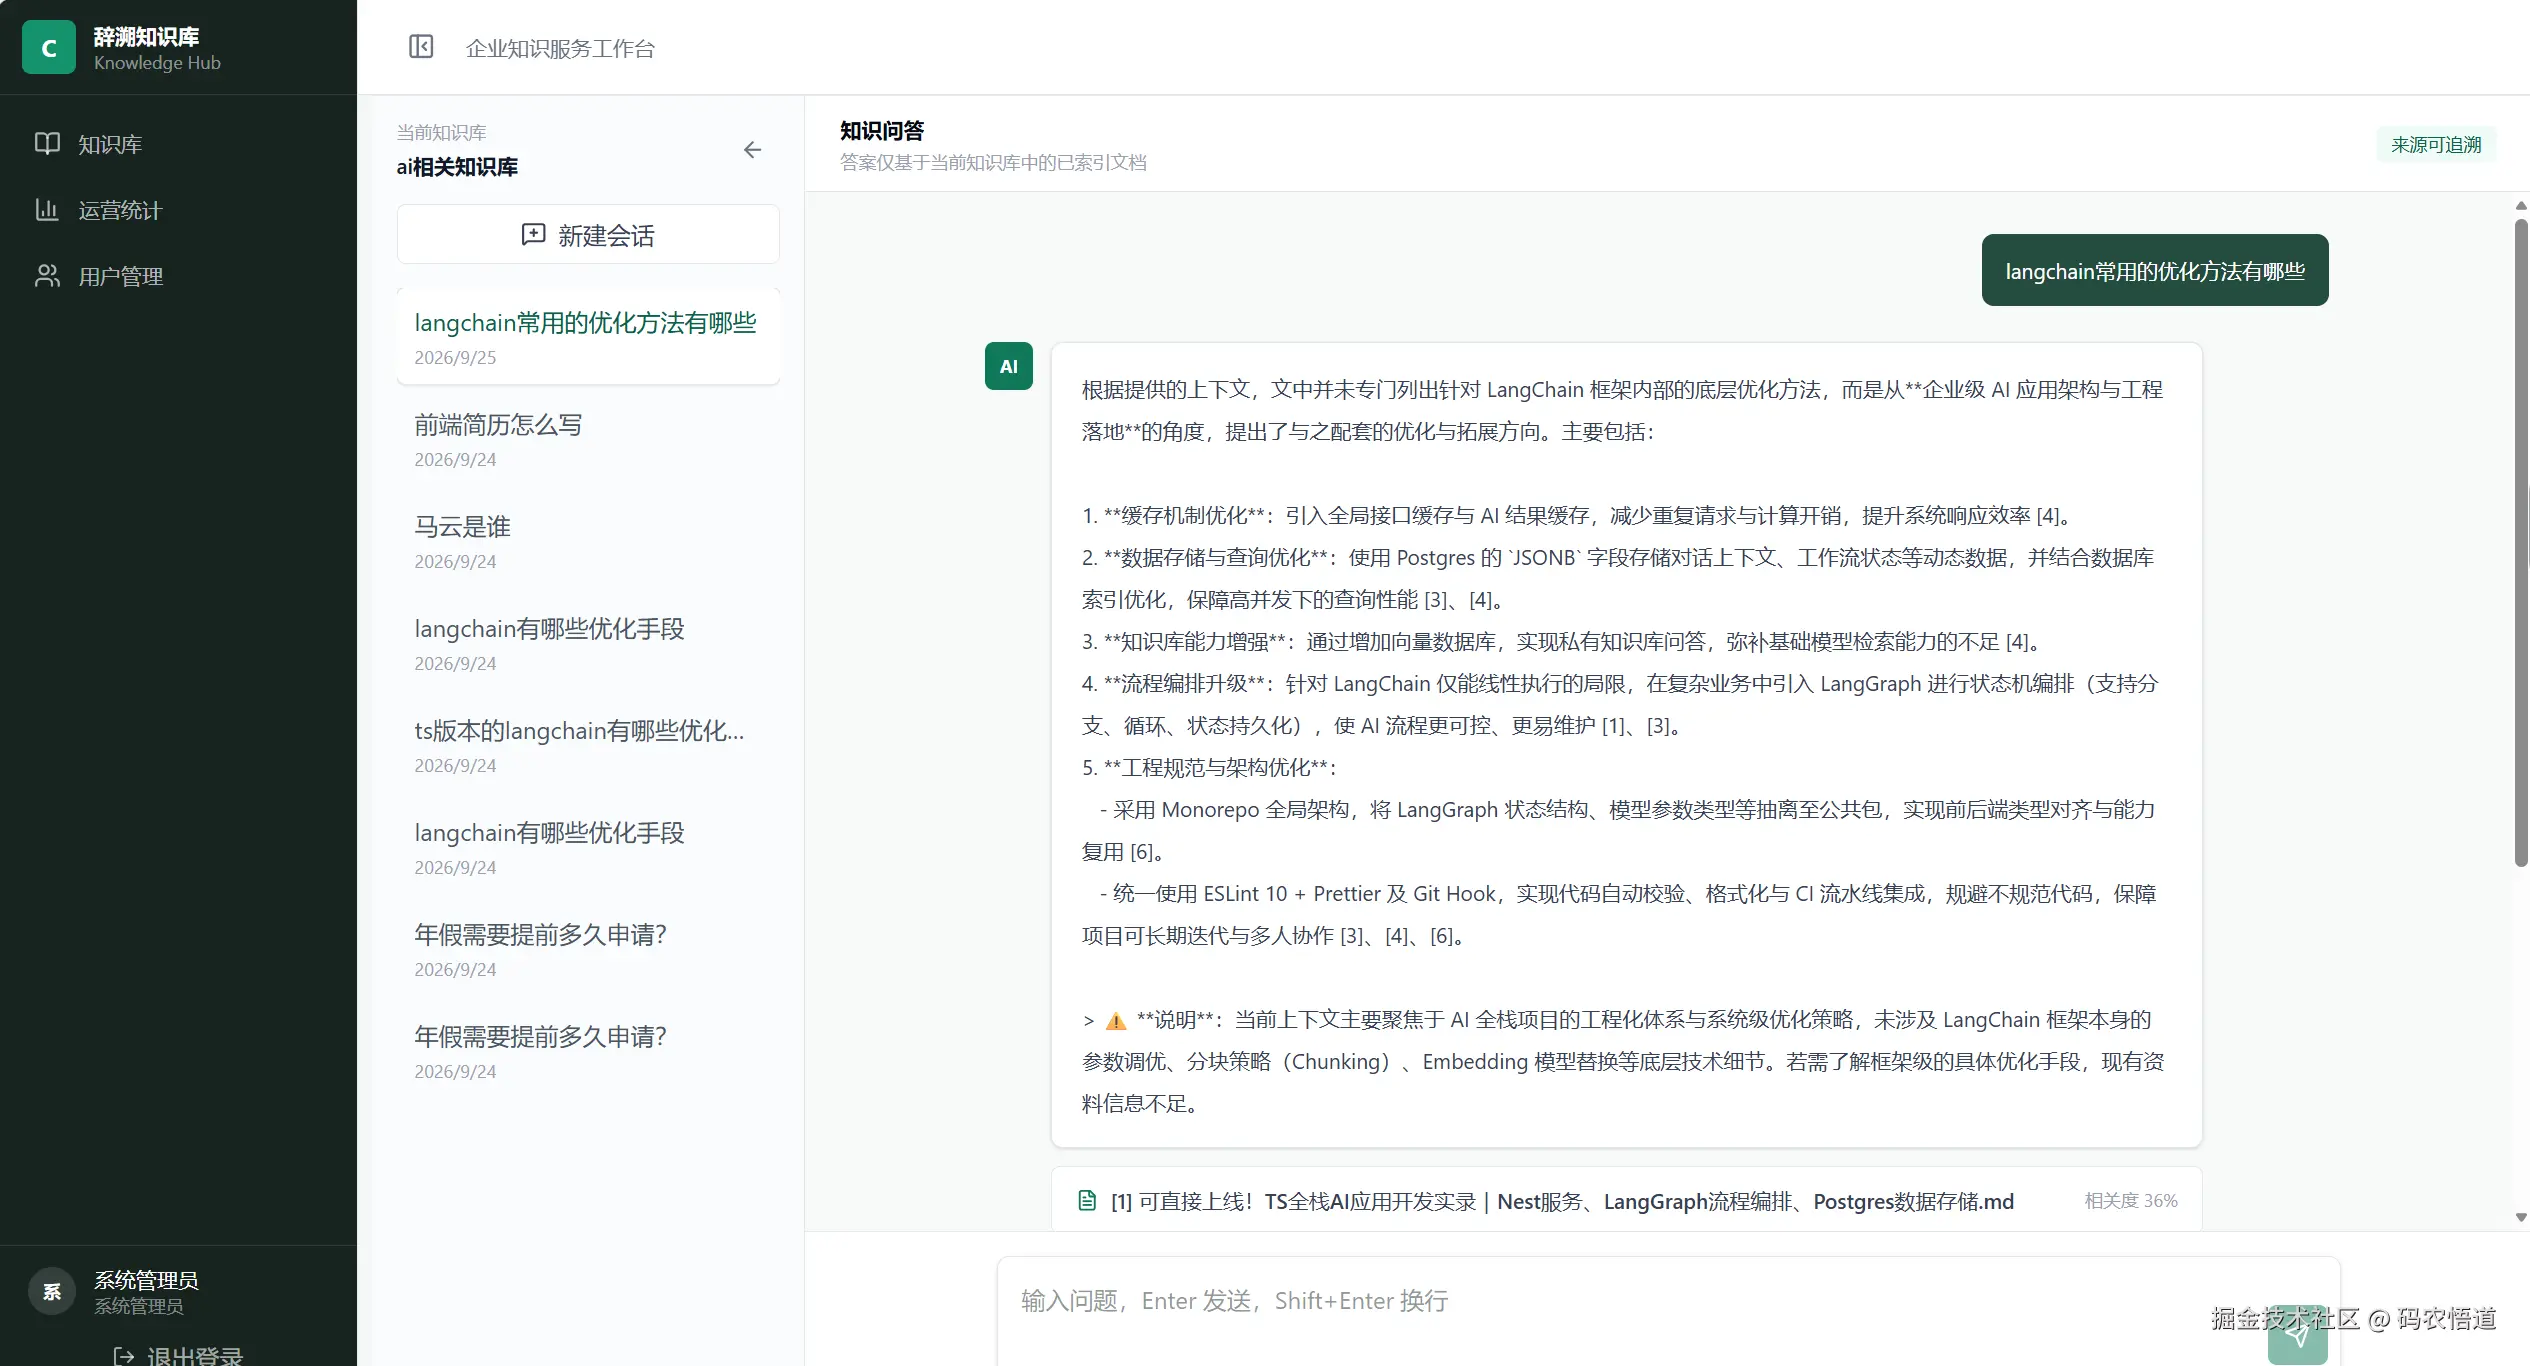Screen dimensions: 2530x1366
Task: Click the 2026/9/25 conversation date
Action: click(x=455, y=357)
